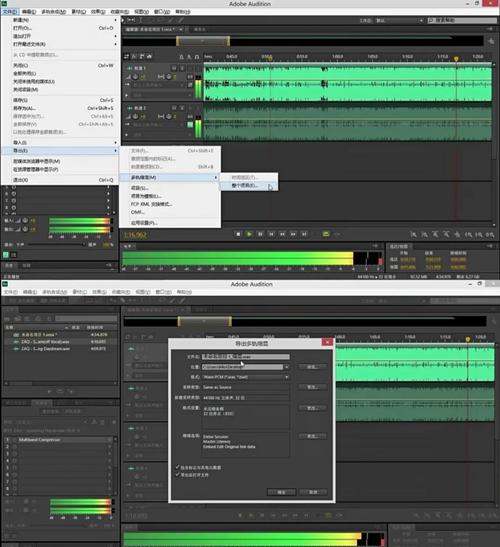The image size is (500, 547).
Task: Toggle Solo (S) on track 2 in upper window
Action: pyautogui.click(x=182, y=108)
